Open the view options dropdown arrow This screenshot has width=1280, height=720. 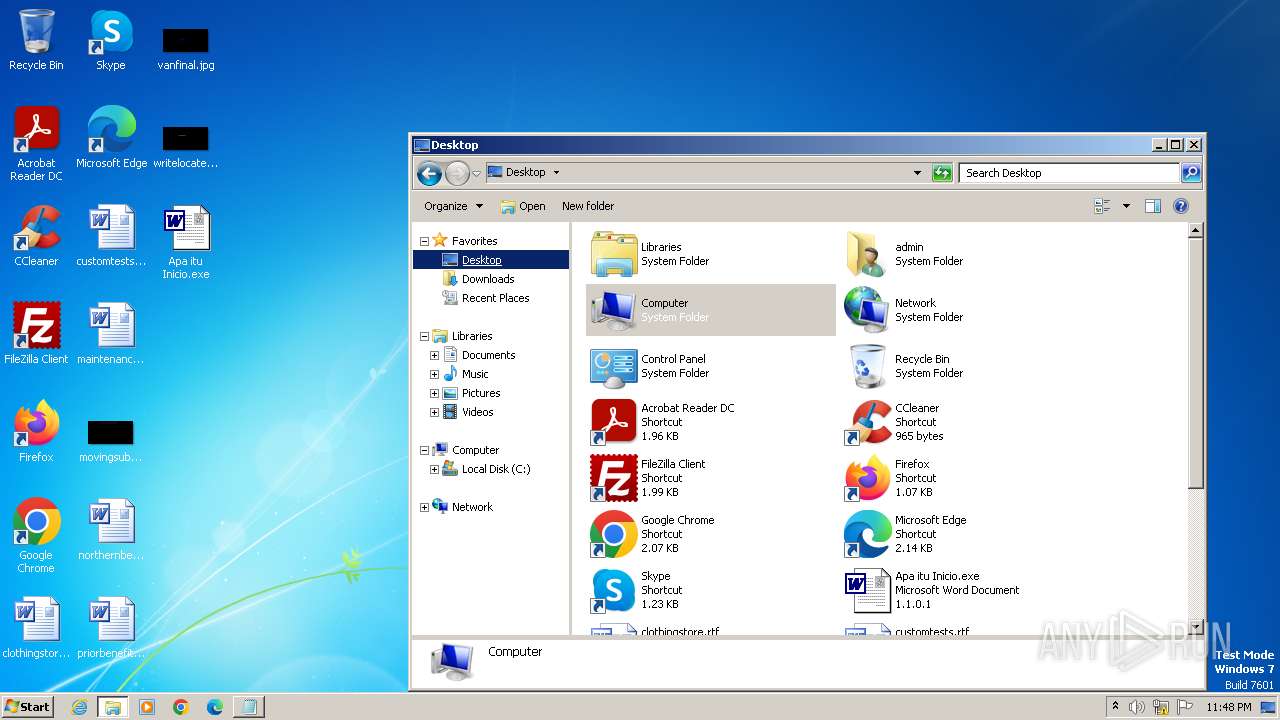[1126, 206]
